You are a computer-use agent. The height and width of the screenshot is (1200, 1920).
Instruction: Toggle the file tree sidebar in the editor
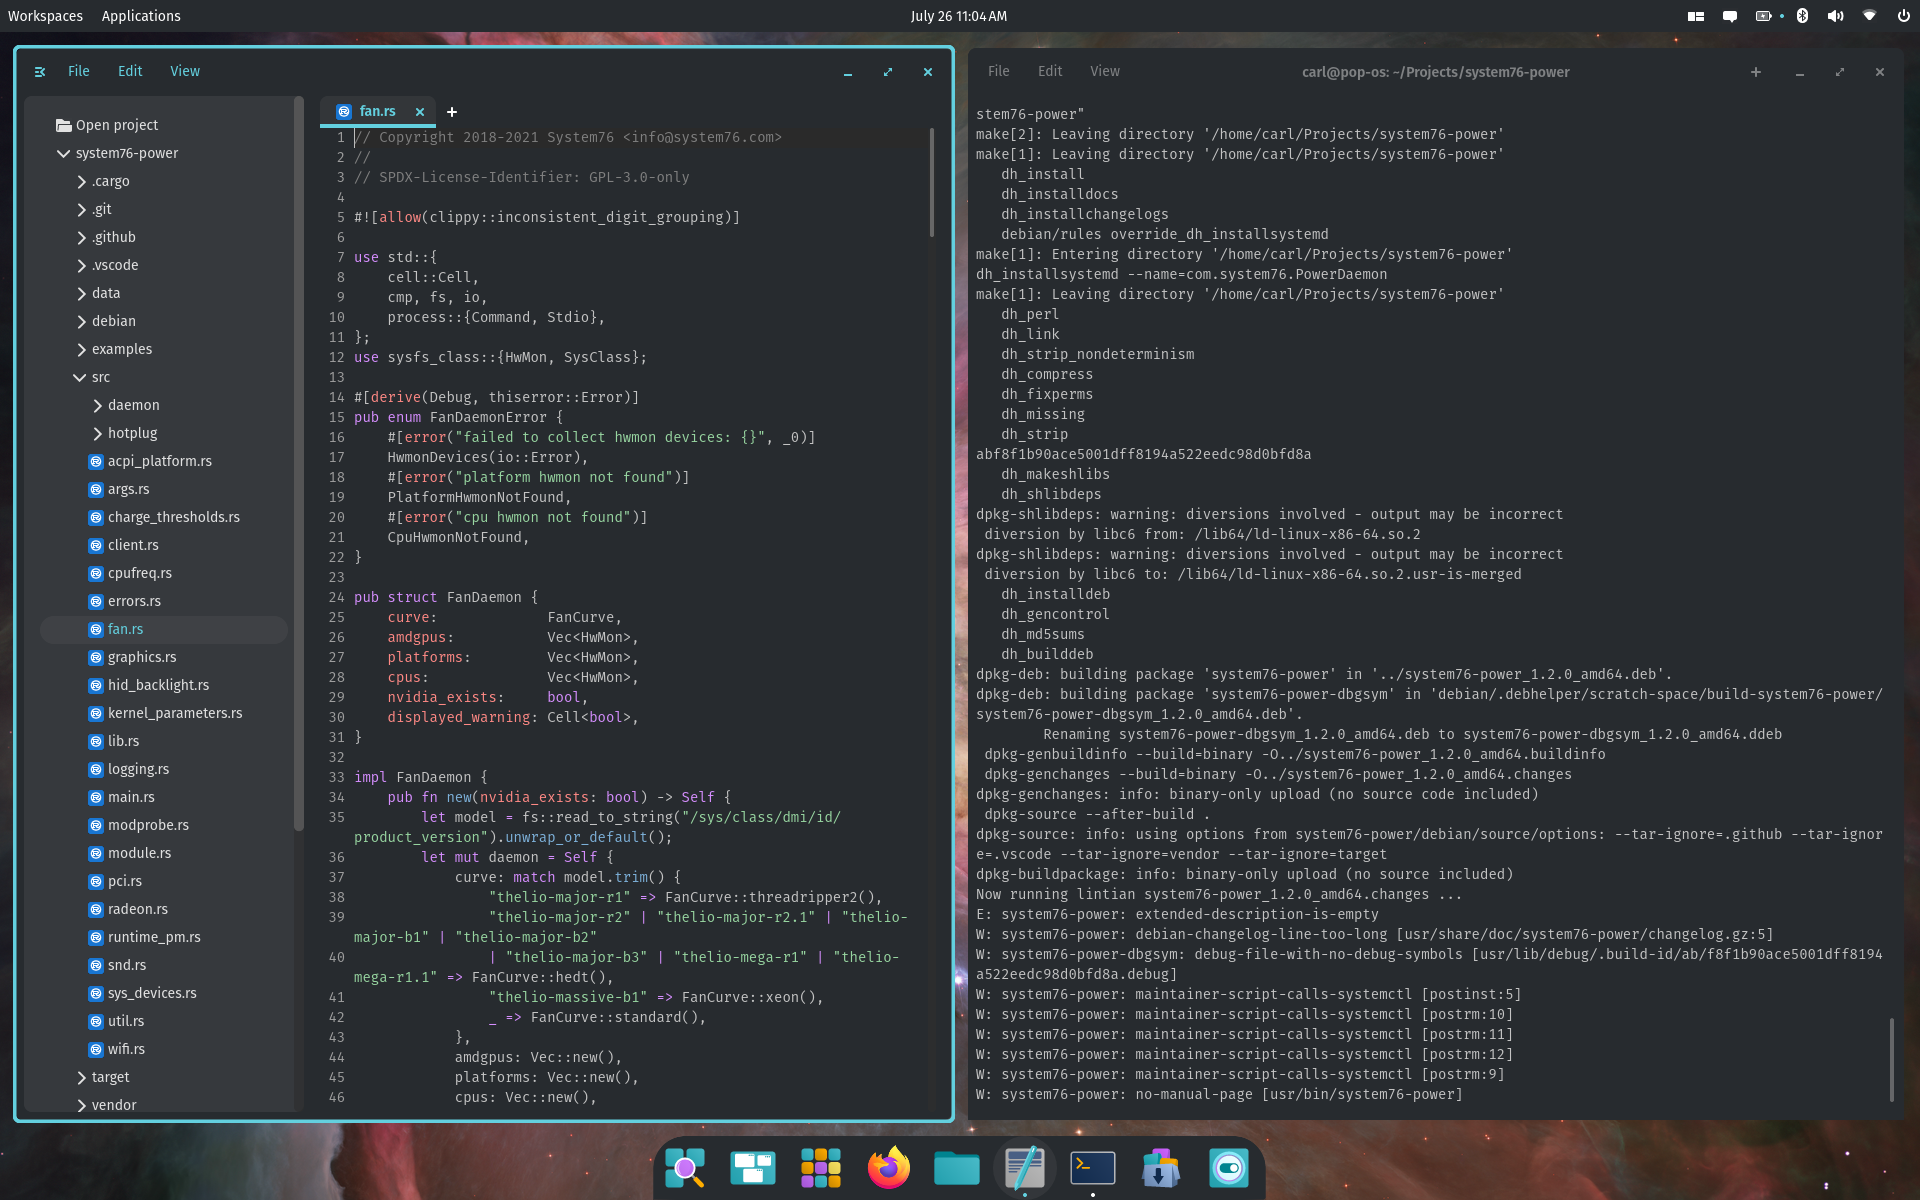click(x=40, y=71)
